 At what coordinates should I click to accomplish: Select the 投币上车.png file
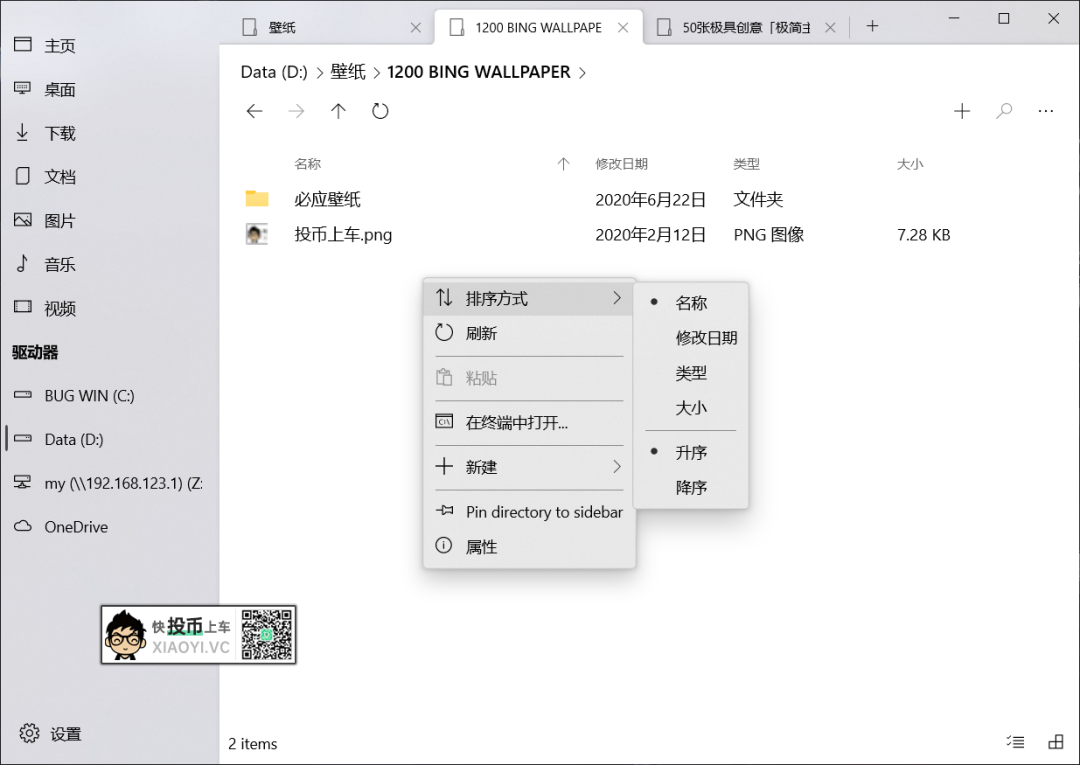[x=344, y=234]
